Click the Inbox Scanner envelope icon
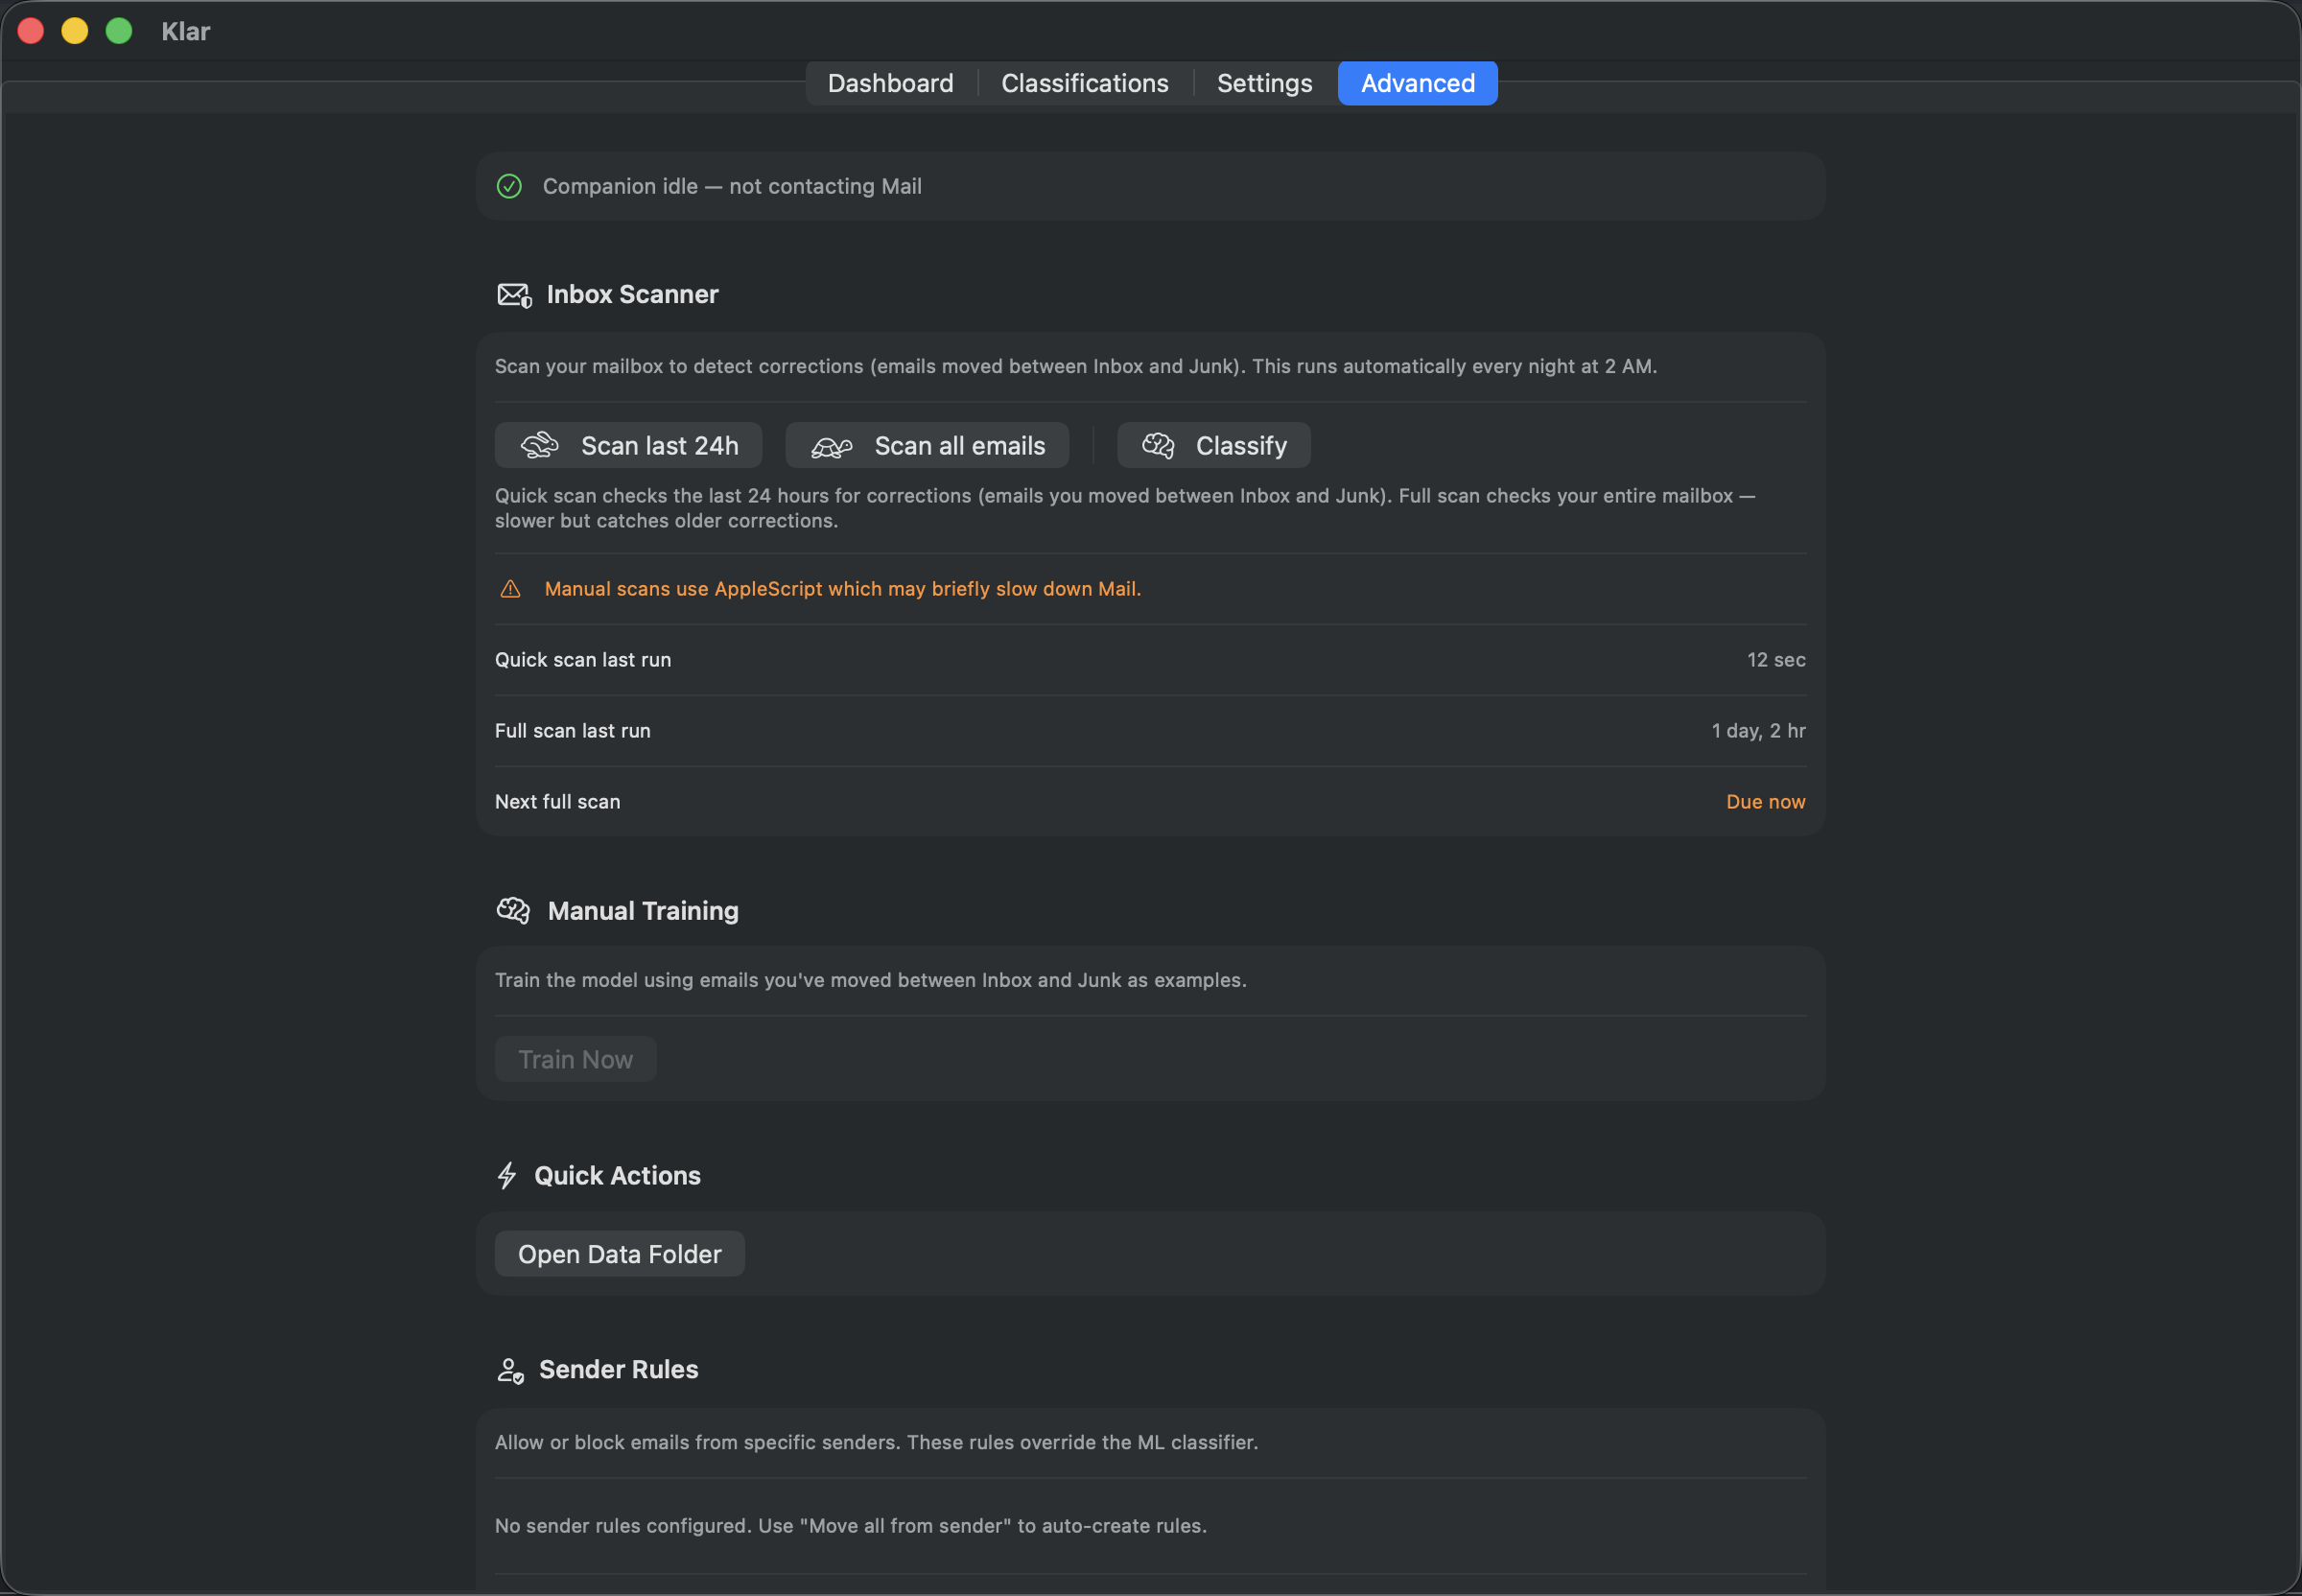Screen dimensions: 2302x1596 (514, 295)
